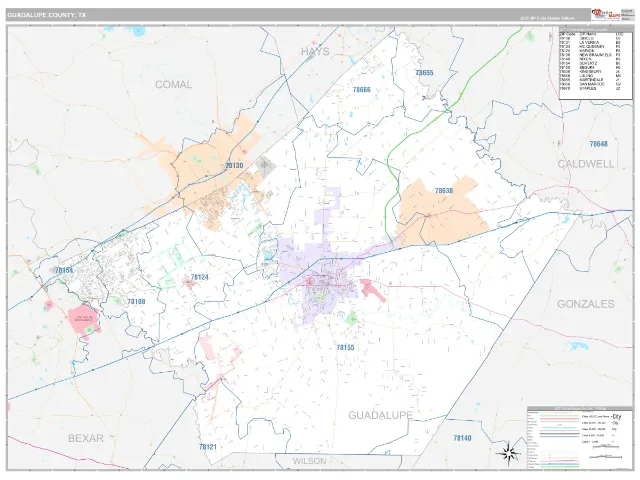Select ZIP code label 78655

424,73
